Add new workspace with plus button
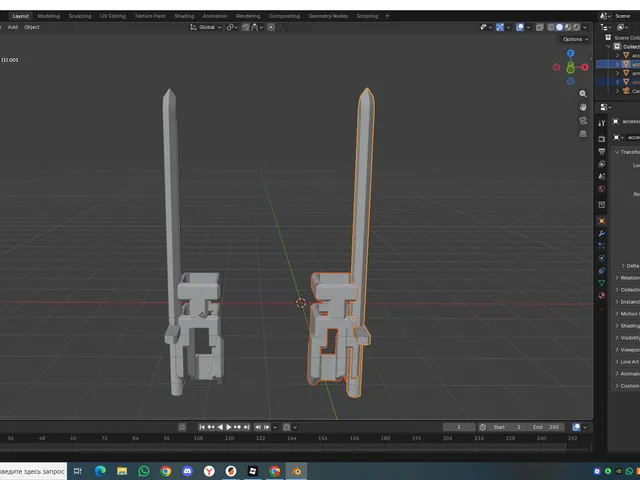 (x=387, y=16)
